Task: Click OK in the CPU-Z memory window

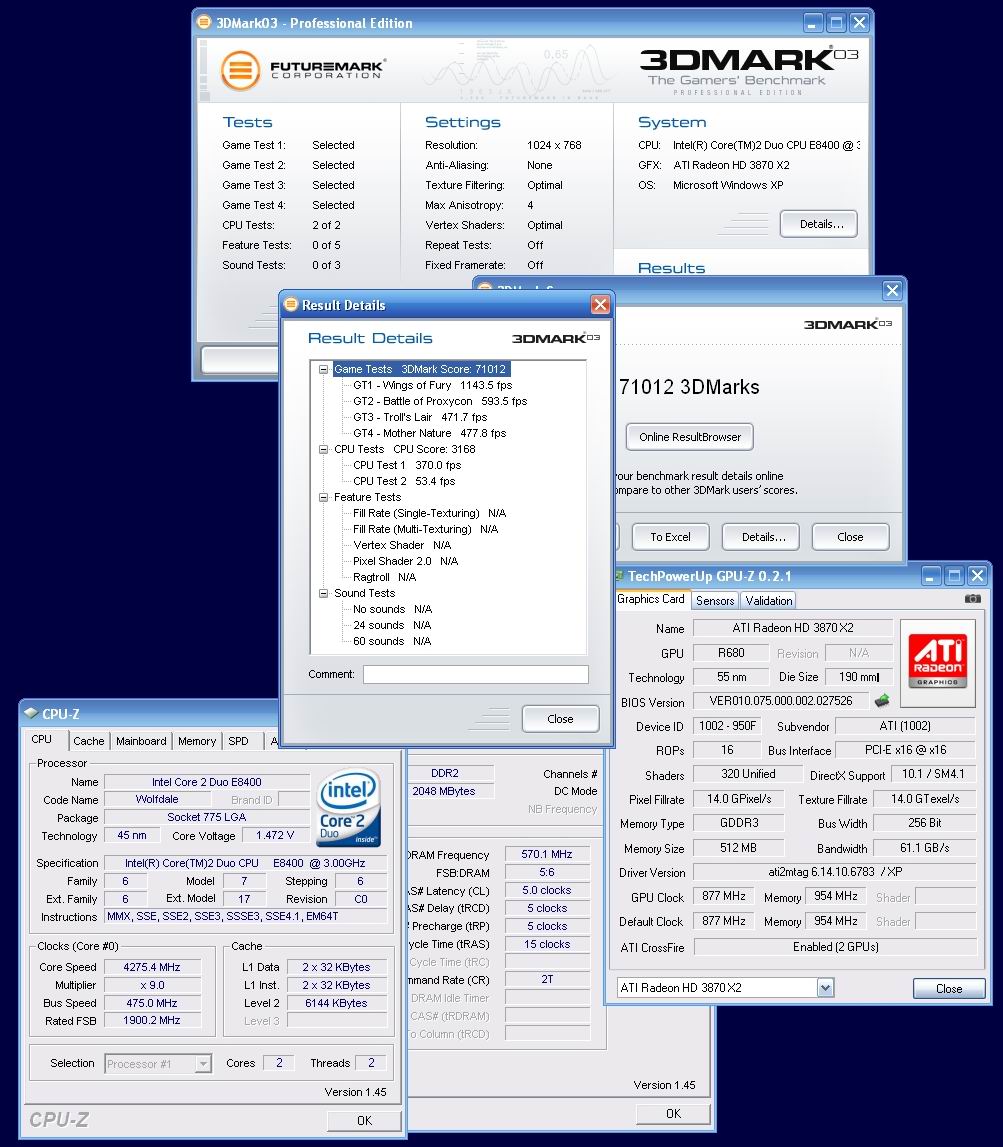Action: pyautogui.click(x=673, y=1113)
